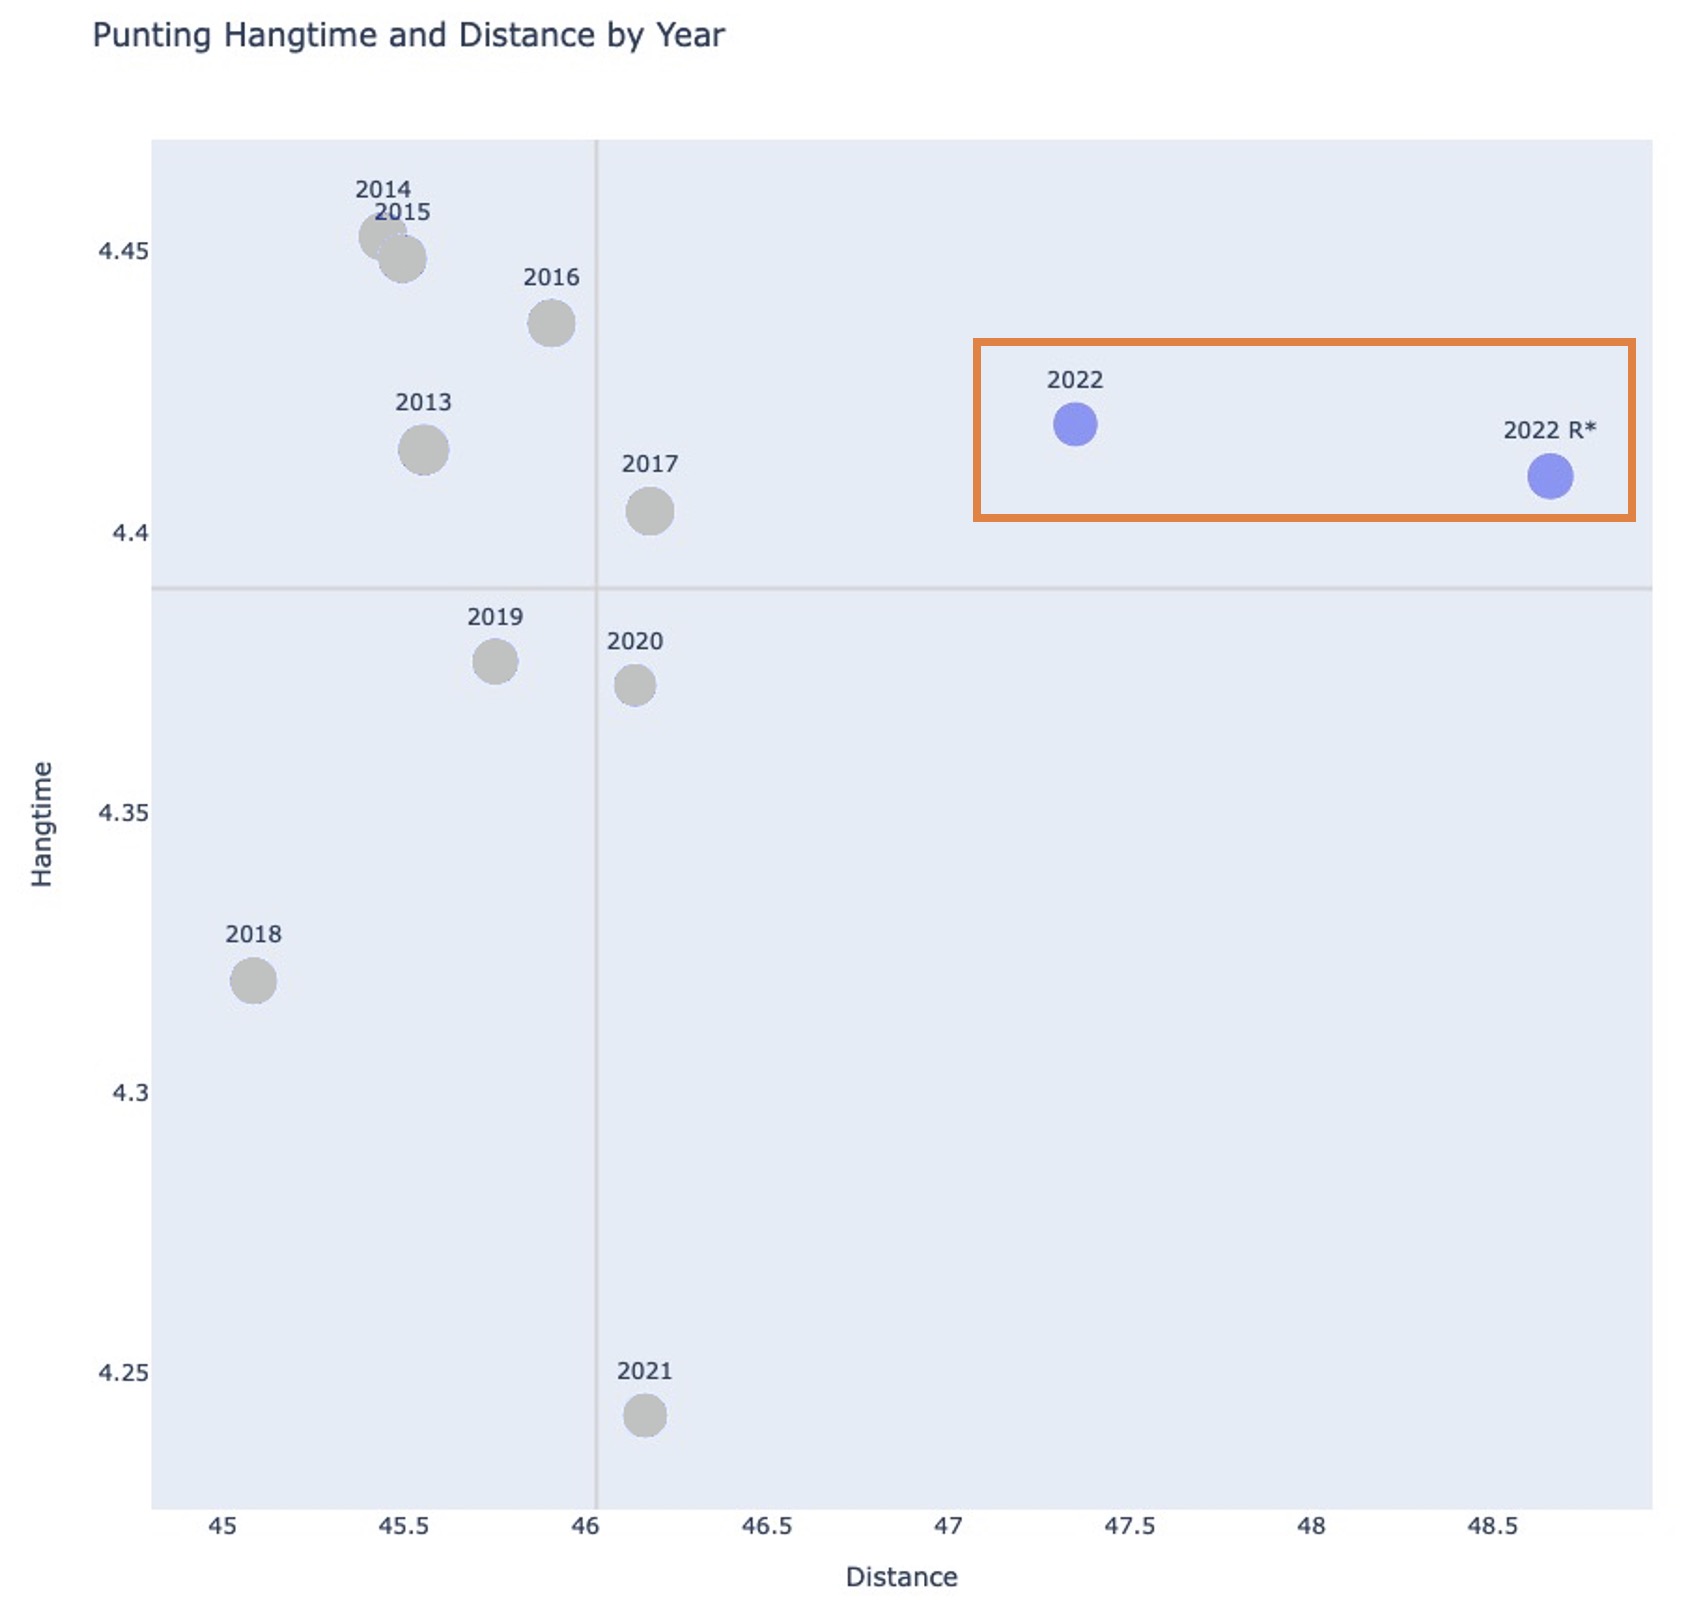Viewport: 1702px width, 1612px height.
Task: Click the Distance x-axis label
Action: click(901, 1577)
